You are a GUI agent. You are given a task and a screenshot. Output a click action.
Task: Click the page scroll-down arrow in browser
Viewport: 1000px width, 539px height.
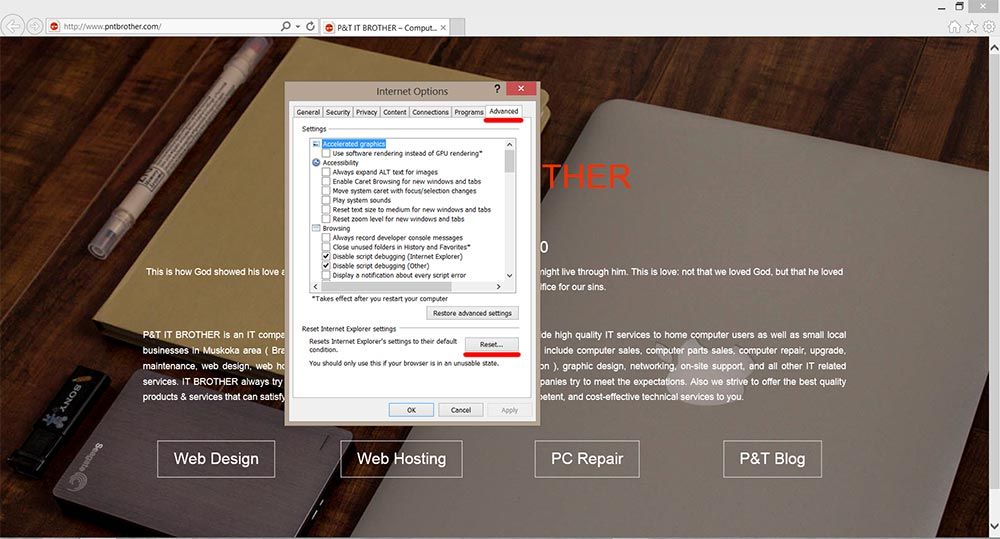tap(994, 526)
